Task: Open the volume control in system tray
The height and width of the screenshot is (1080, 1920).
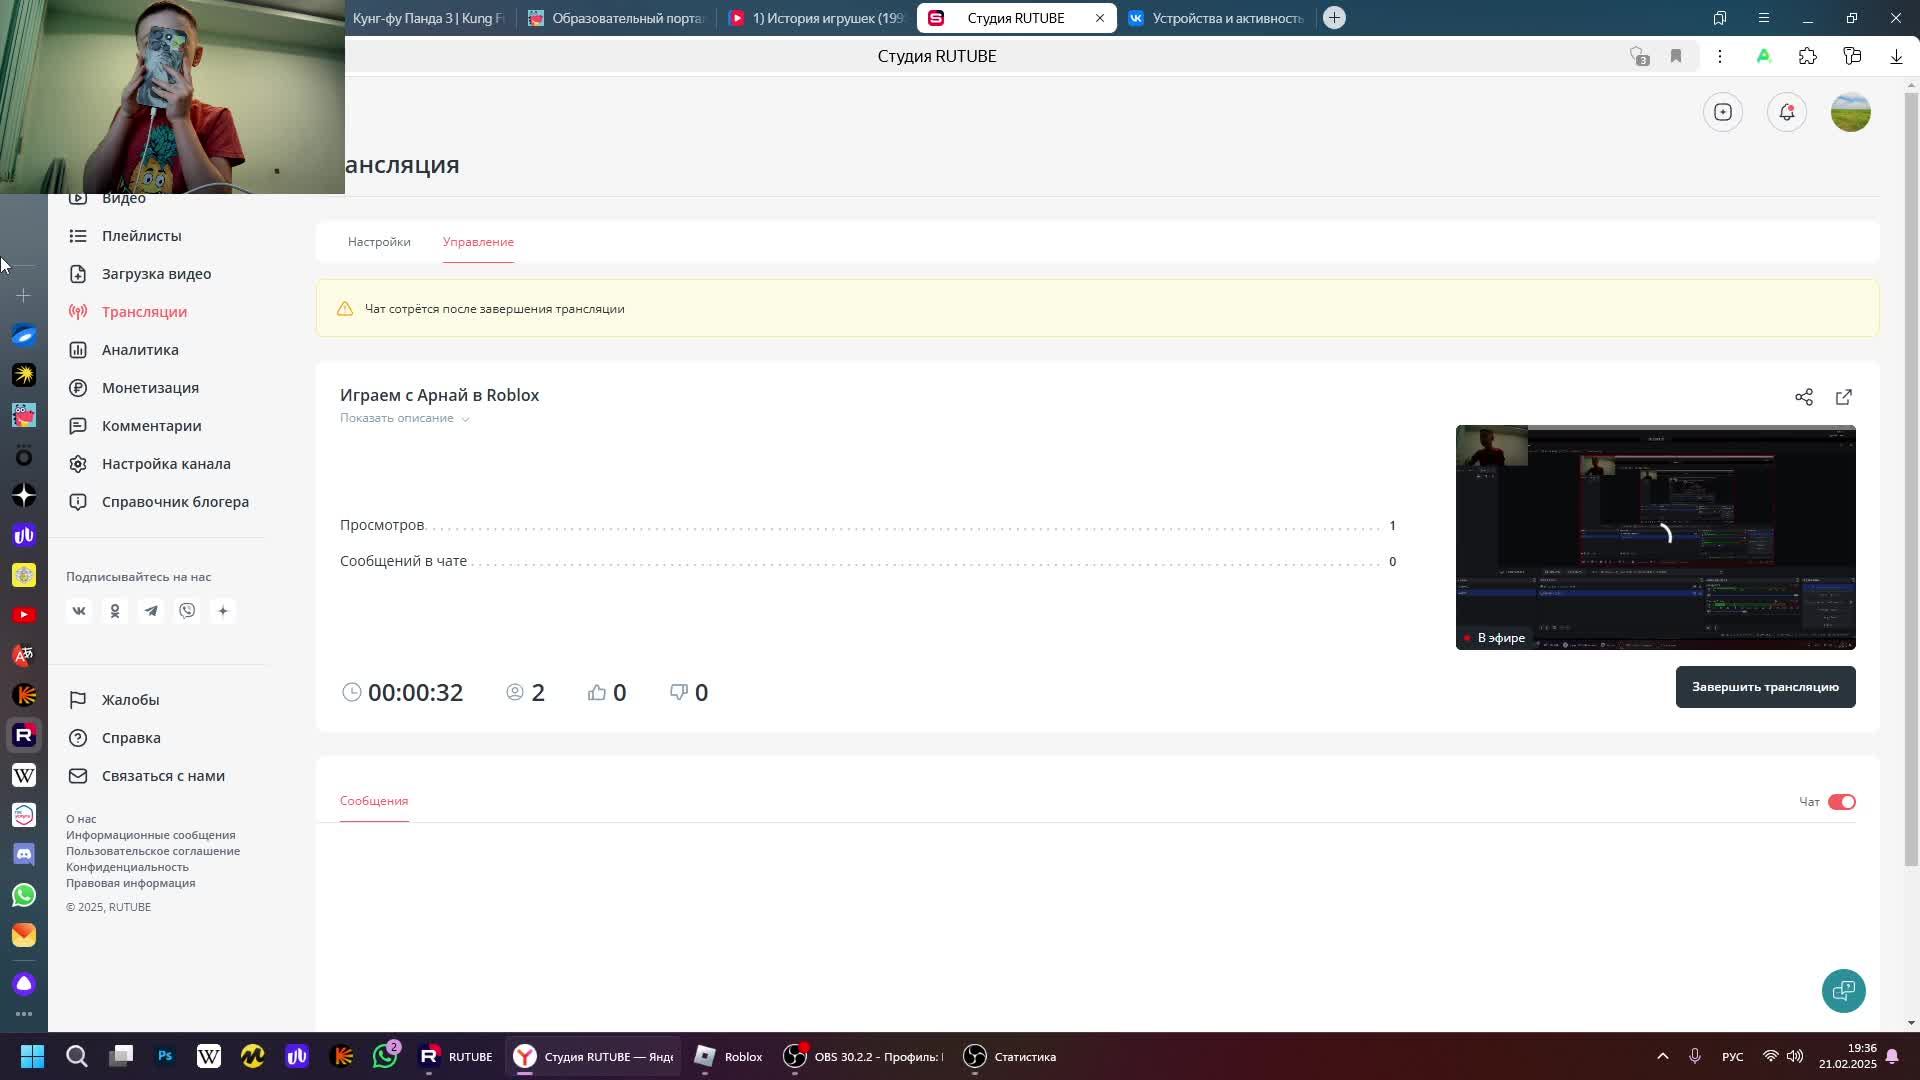Action: [x=1795, y=1057]
